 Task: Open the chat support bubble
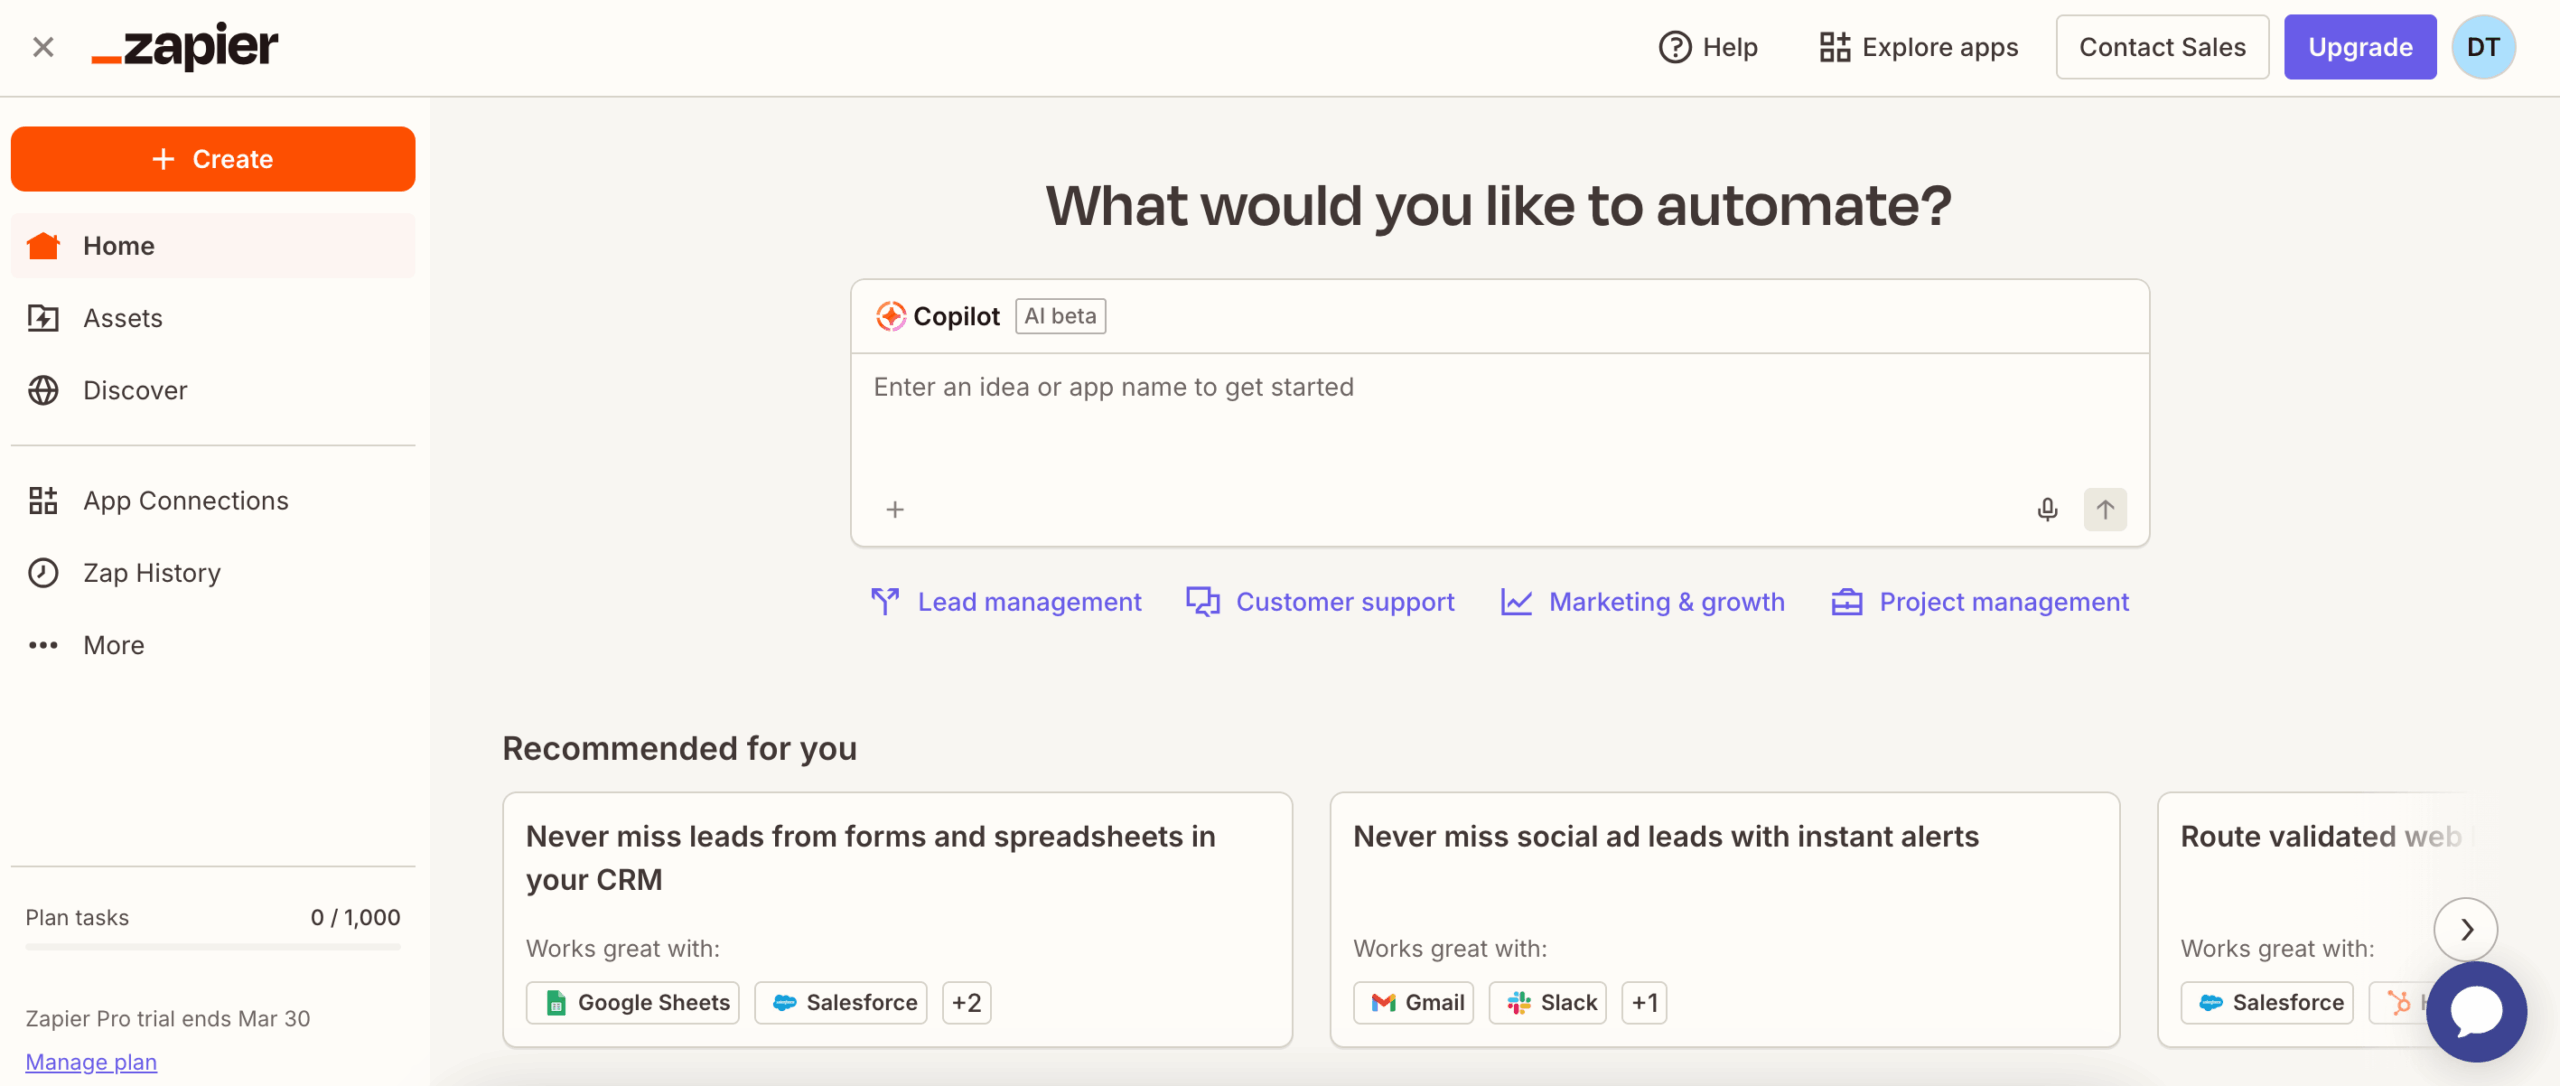pyautogui.click(x=2475, y=1011)
